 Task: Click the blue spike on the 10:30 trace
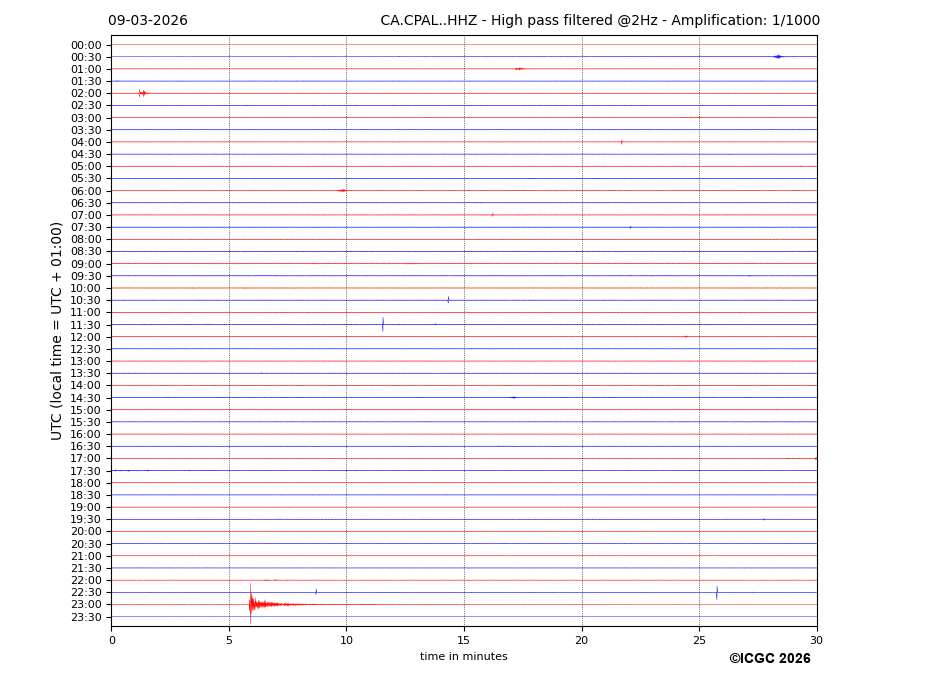(448, 300)
